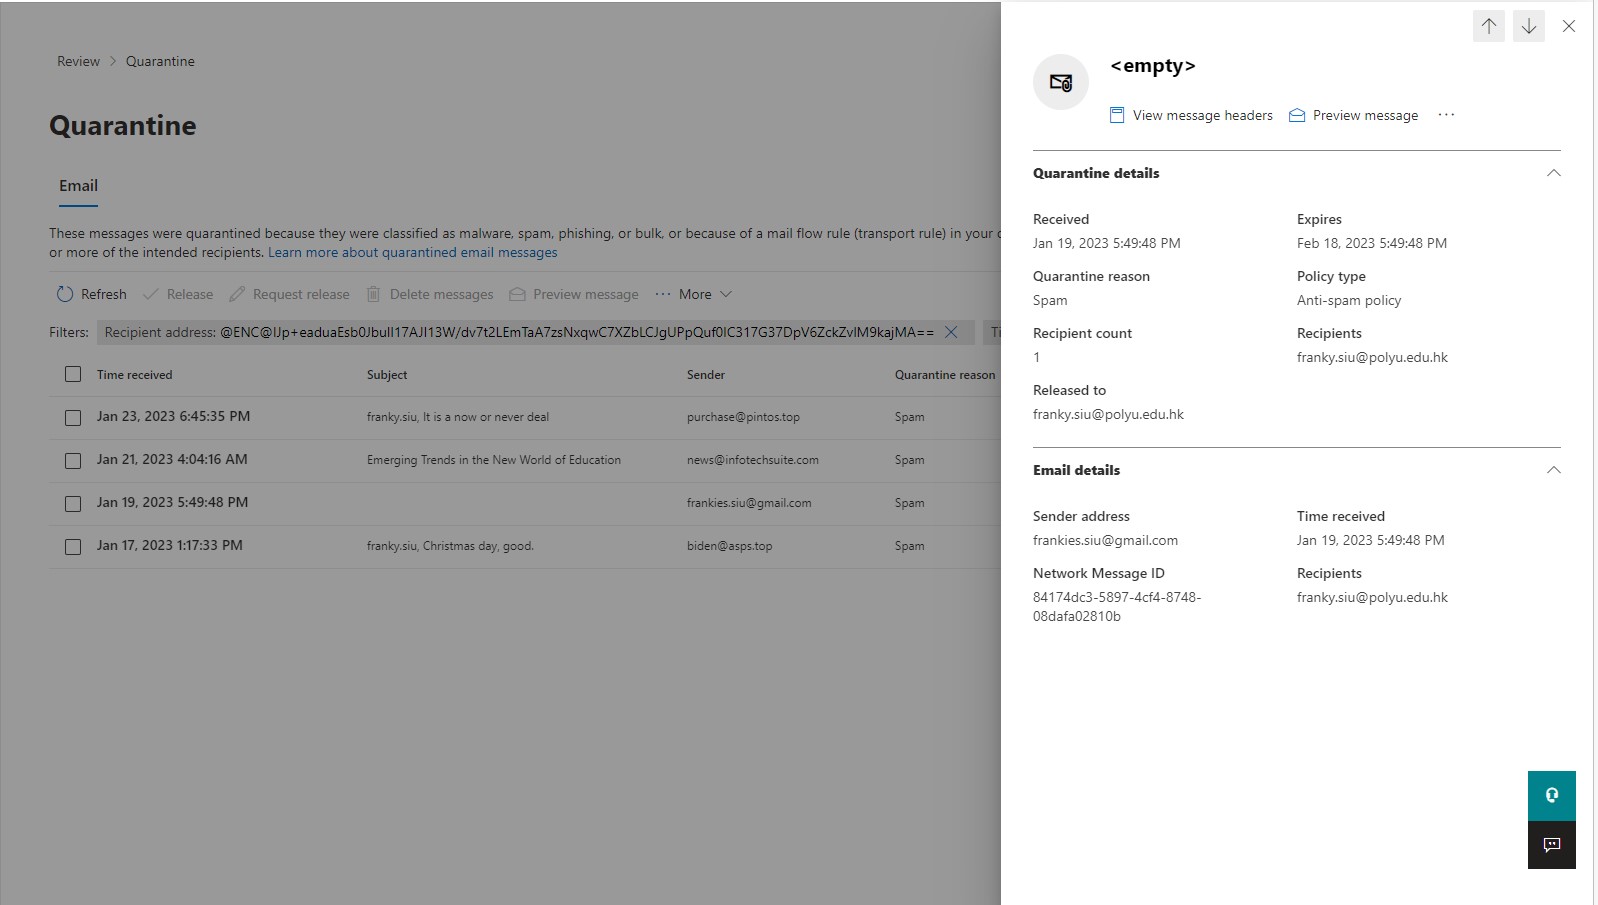Screen dimensions: 1598x905
Task: Open the more actions ellipsis in the details panel
Action: (x=1446, y=115)
